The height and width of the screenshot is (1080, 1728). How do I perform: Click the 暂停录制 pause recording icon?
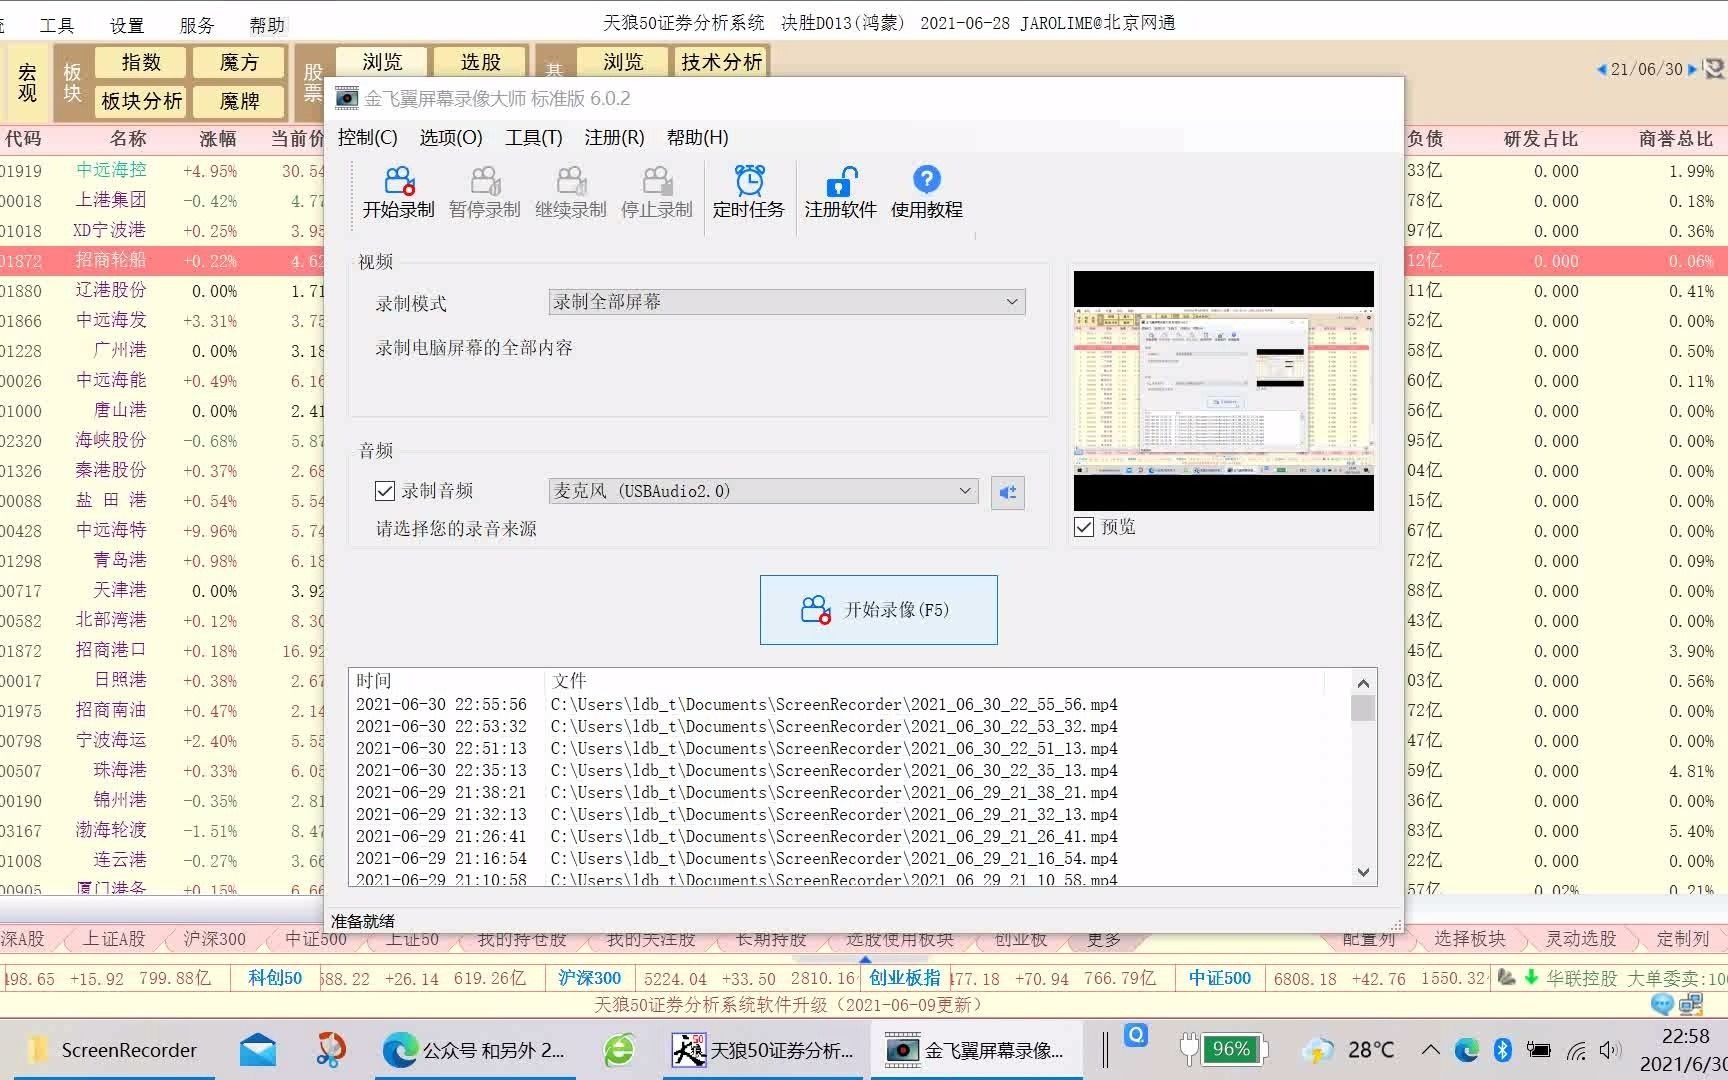[484, 192]
